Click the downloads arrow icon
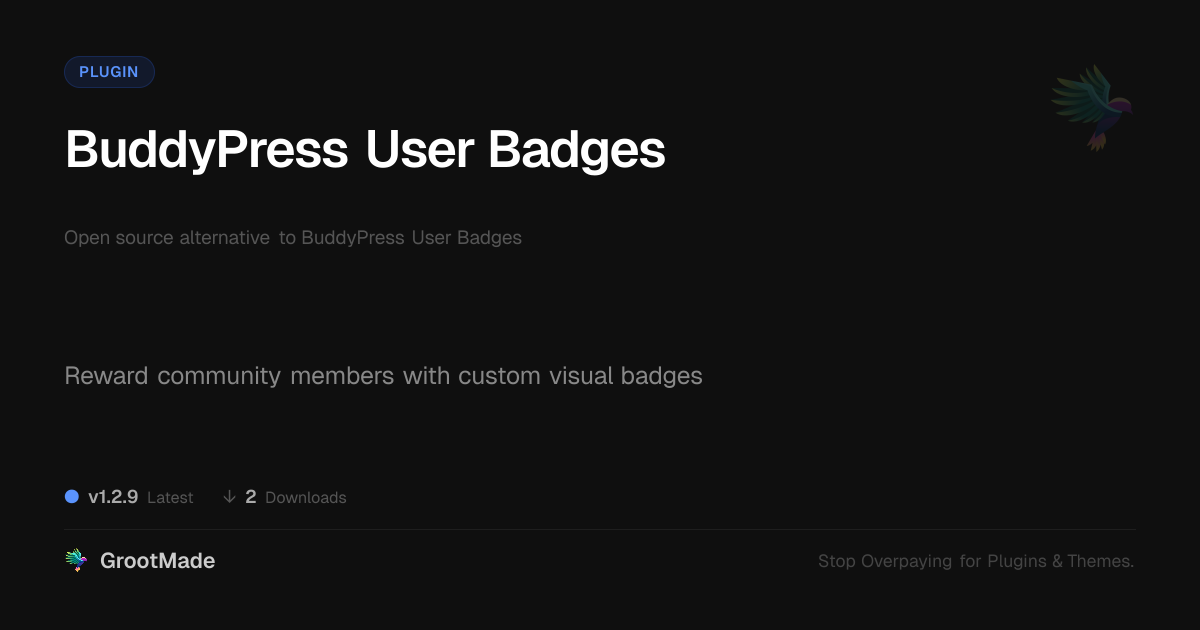The width and height of the screenshot is (1200, 630). coord(230,497)
